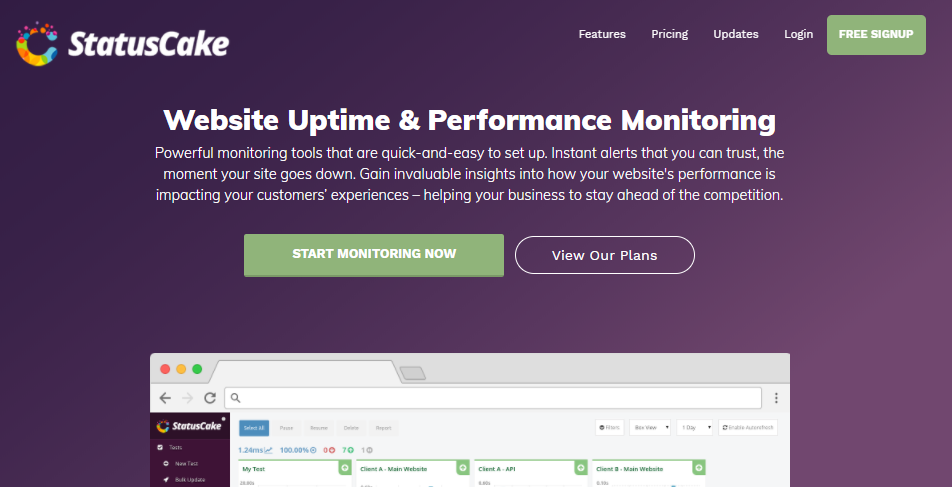
Task: Open Tests in the dashboard sidebar
Action: click(x=170, y=448)
